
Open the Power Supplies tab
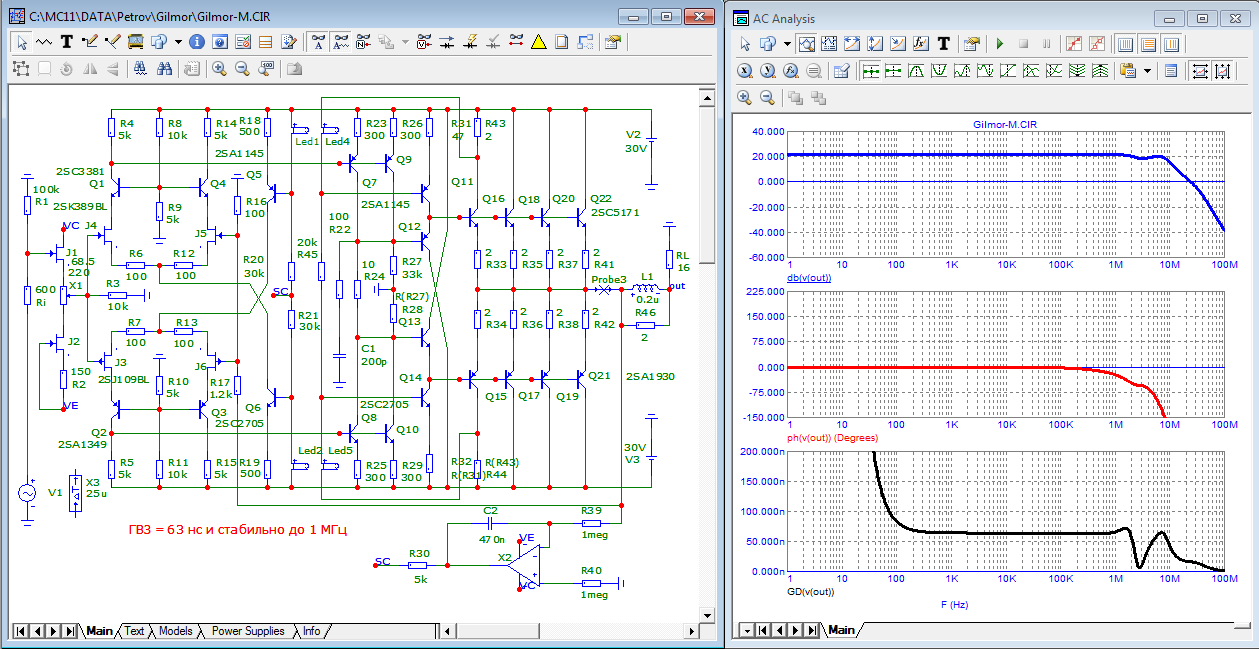248,631
